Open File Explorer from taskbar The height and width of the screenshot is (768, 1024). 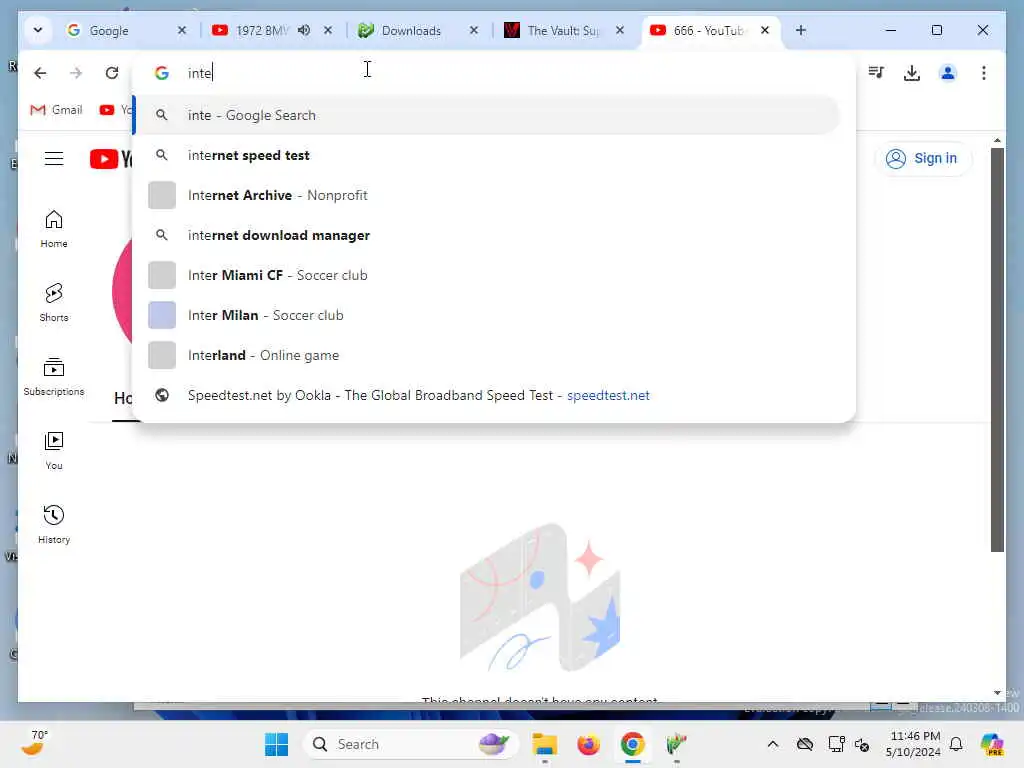tap(545, 744)
